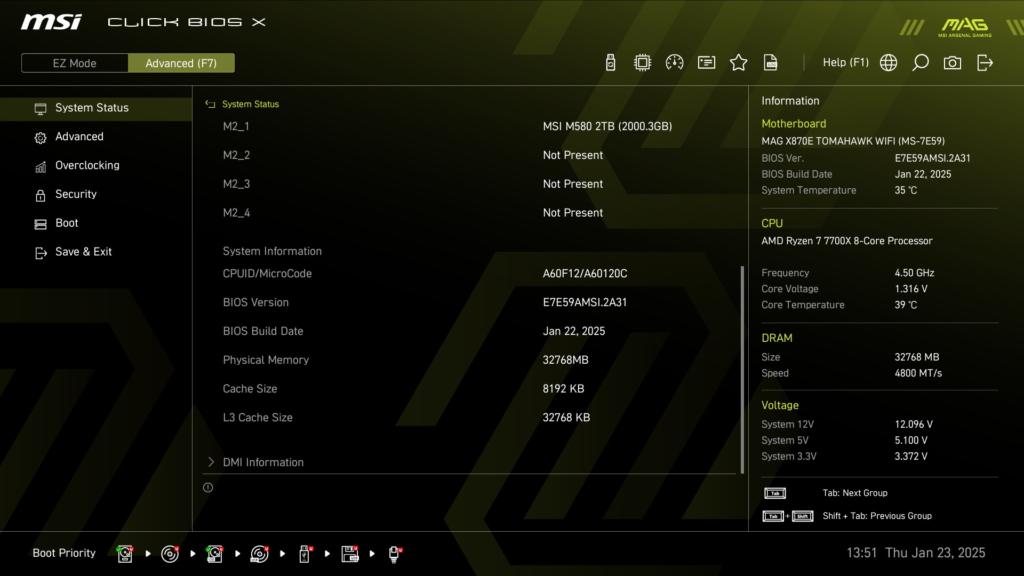Click the main panel vertical scrollbar
This screenshot has width=1024, height=576.
(x=742, y=369)
